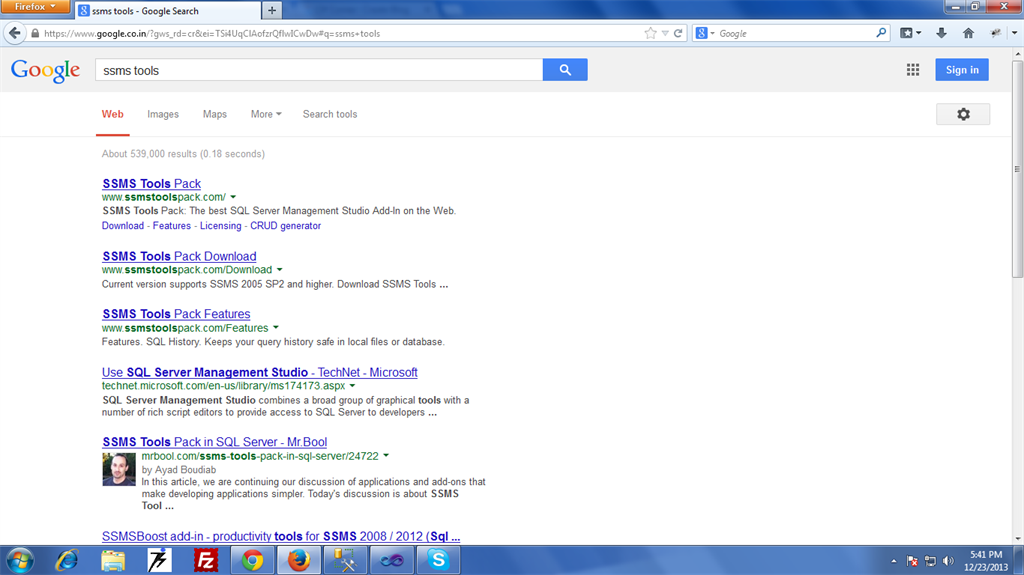This screenshot has width=1024, height=575.
Task: Select the 'ssms tools - Google Search' browser tab
Action: 168,10
